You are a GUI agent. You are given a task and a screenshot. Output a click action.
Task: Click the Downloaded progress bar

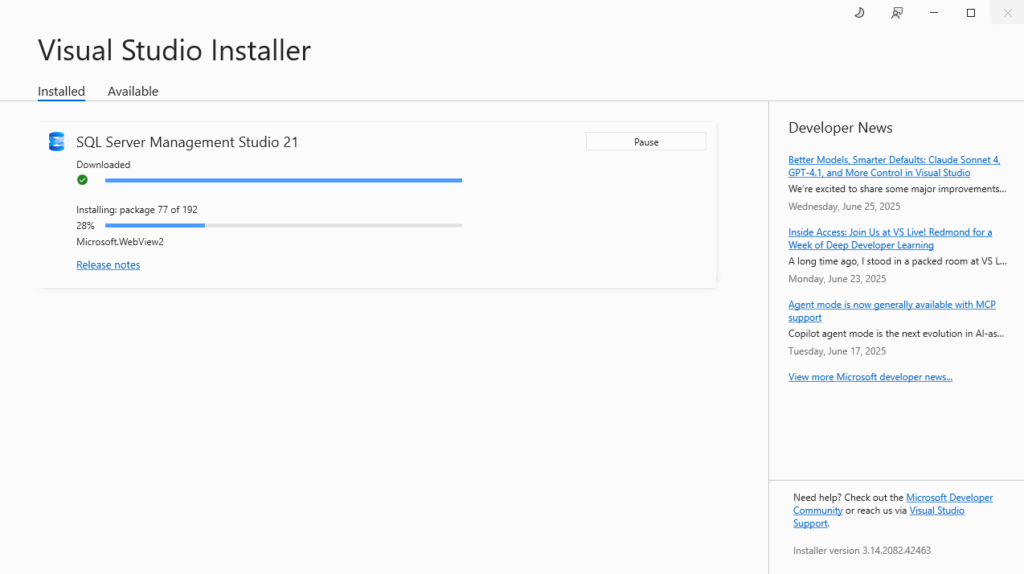click(283, 180)
